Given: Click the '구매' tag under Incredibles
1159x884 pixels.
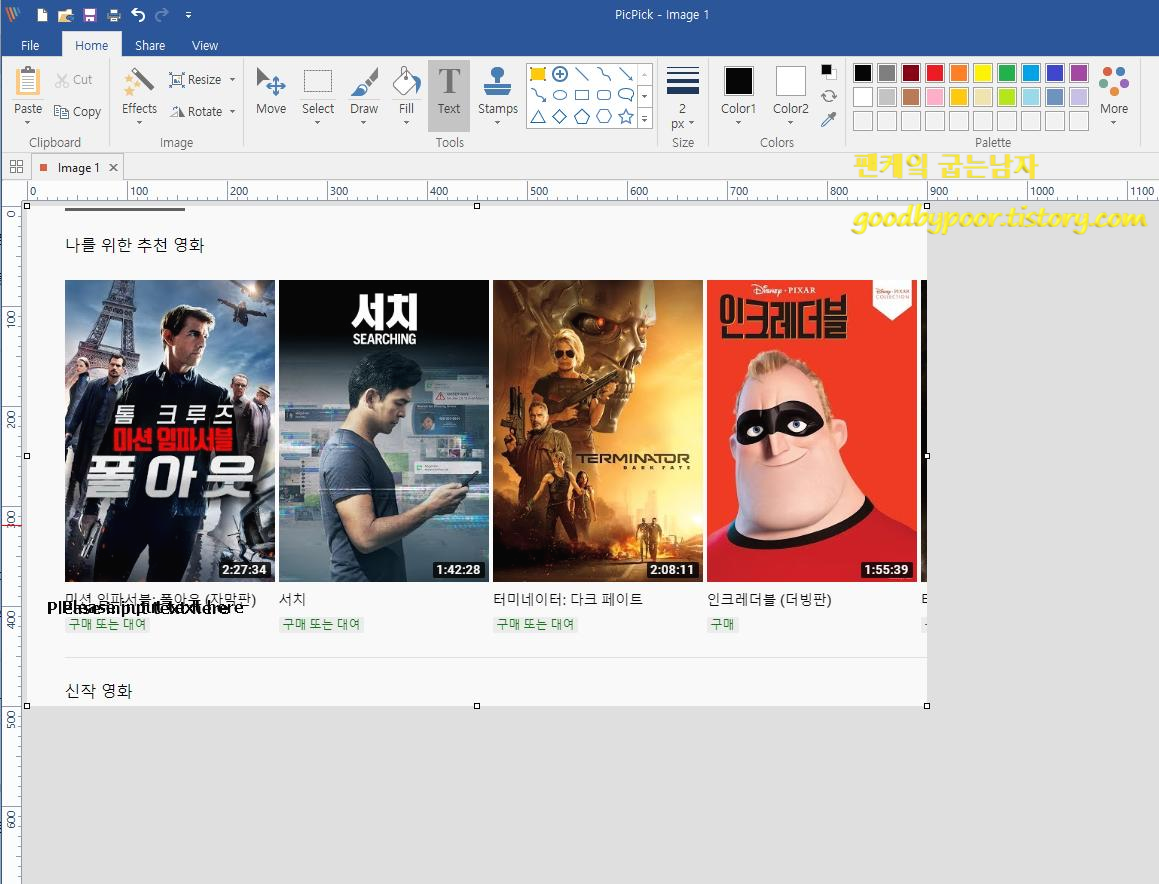Looking at the screenshot, I should pyautogui.click(x=722, y=625).
